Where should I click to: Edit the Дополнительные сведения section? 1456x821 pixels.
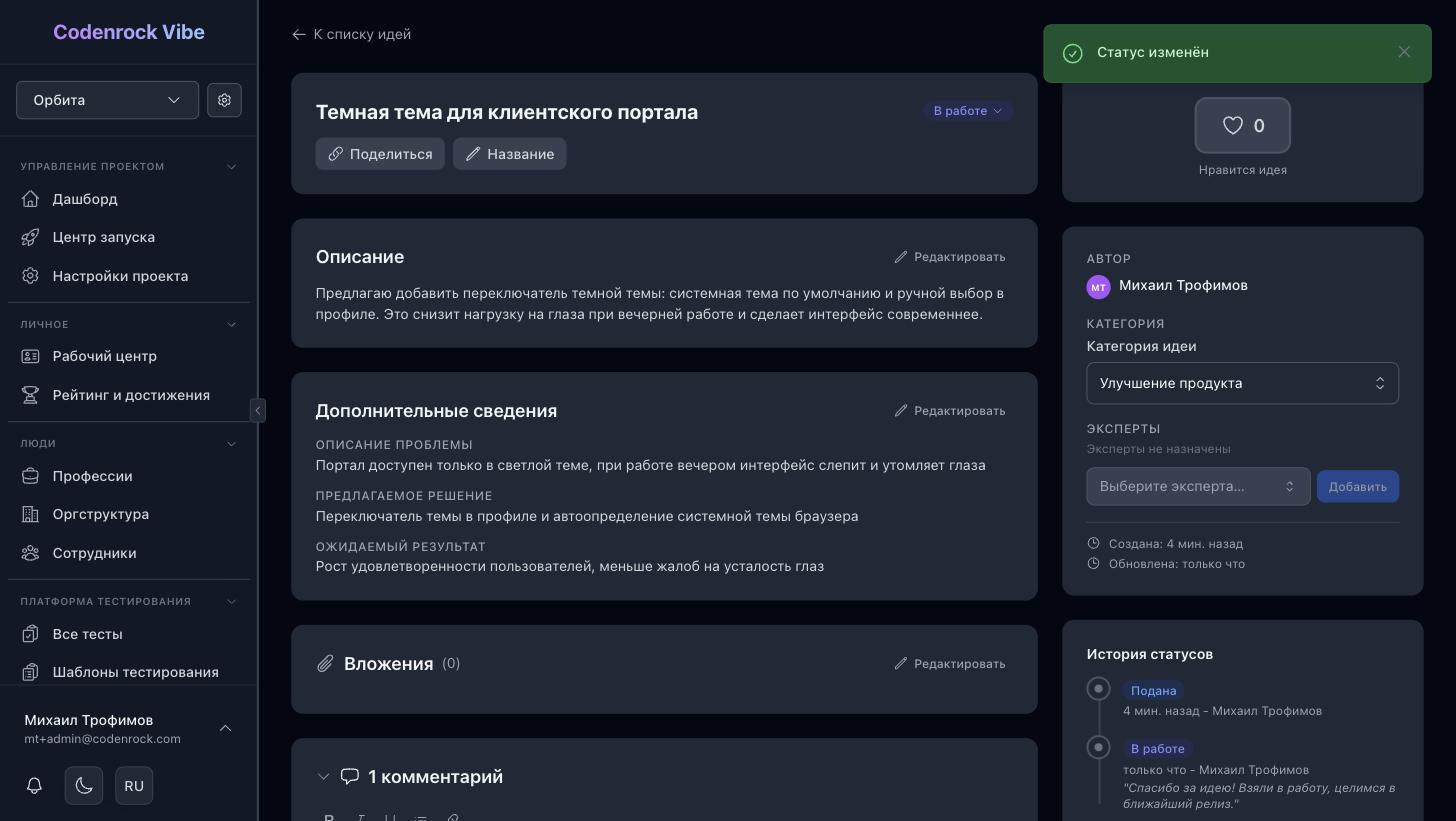[950, 411]
